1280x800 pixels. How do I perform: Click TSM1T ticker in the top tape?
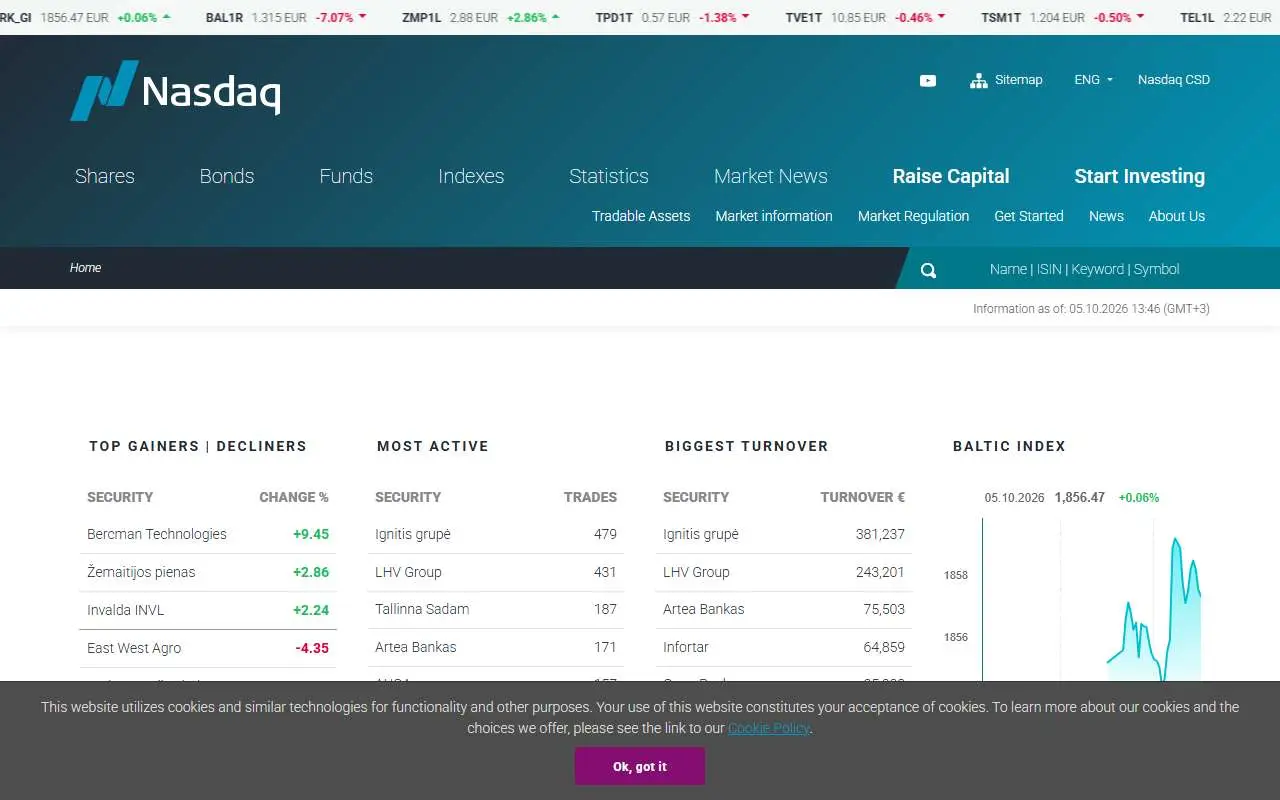pyautogui.click(x=1001, y=18)
